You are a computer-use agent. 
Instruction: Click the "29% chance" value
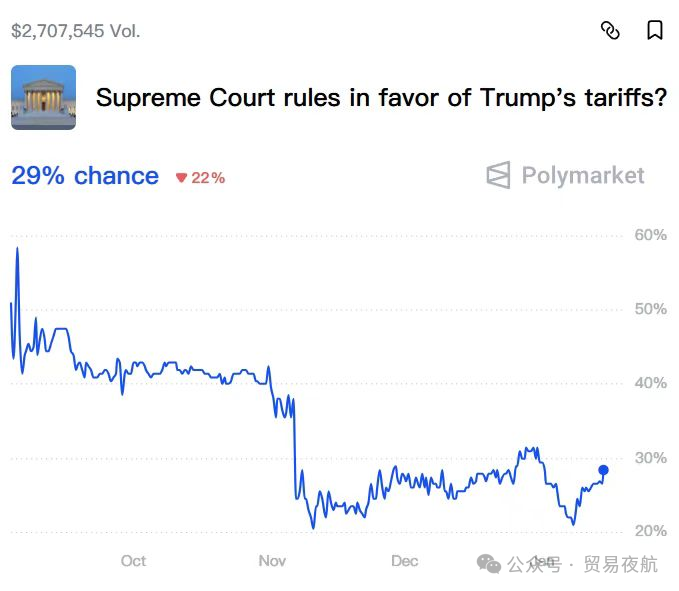coord(85,176)
